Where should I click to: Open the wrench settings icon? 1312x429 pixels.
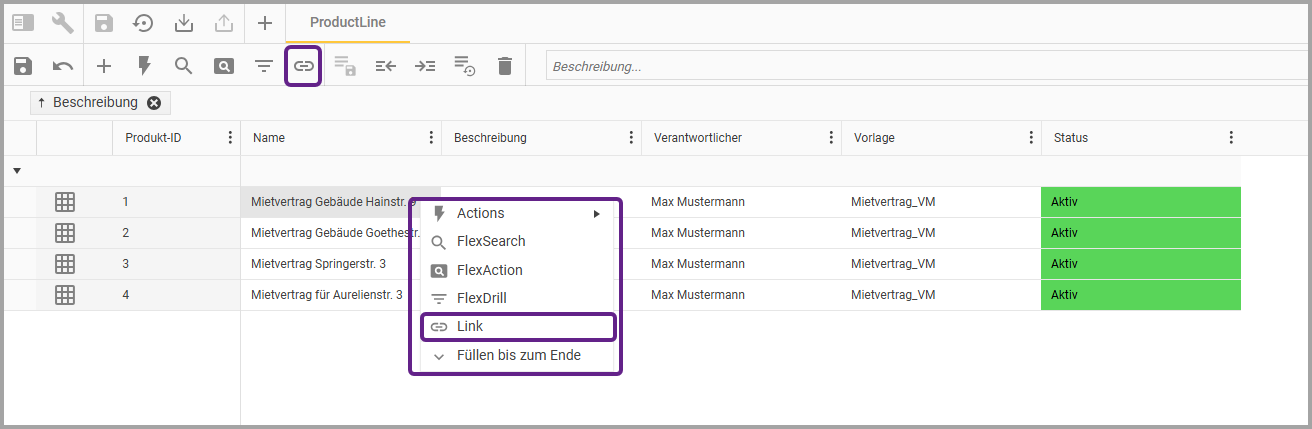pyautogui.click(x=62, y=22)
